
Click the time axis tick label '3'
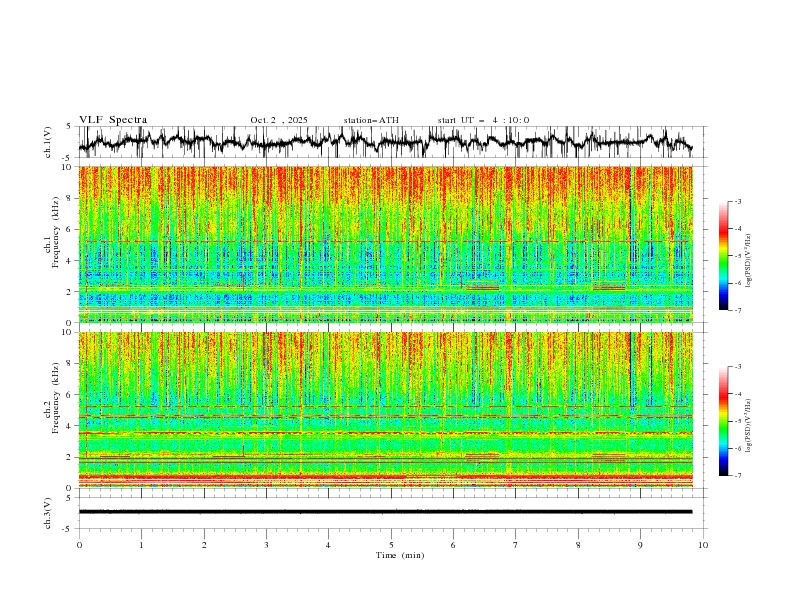(266, 545)
